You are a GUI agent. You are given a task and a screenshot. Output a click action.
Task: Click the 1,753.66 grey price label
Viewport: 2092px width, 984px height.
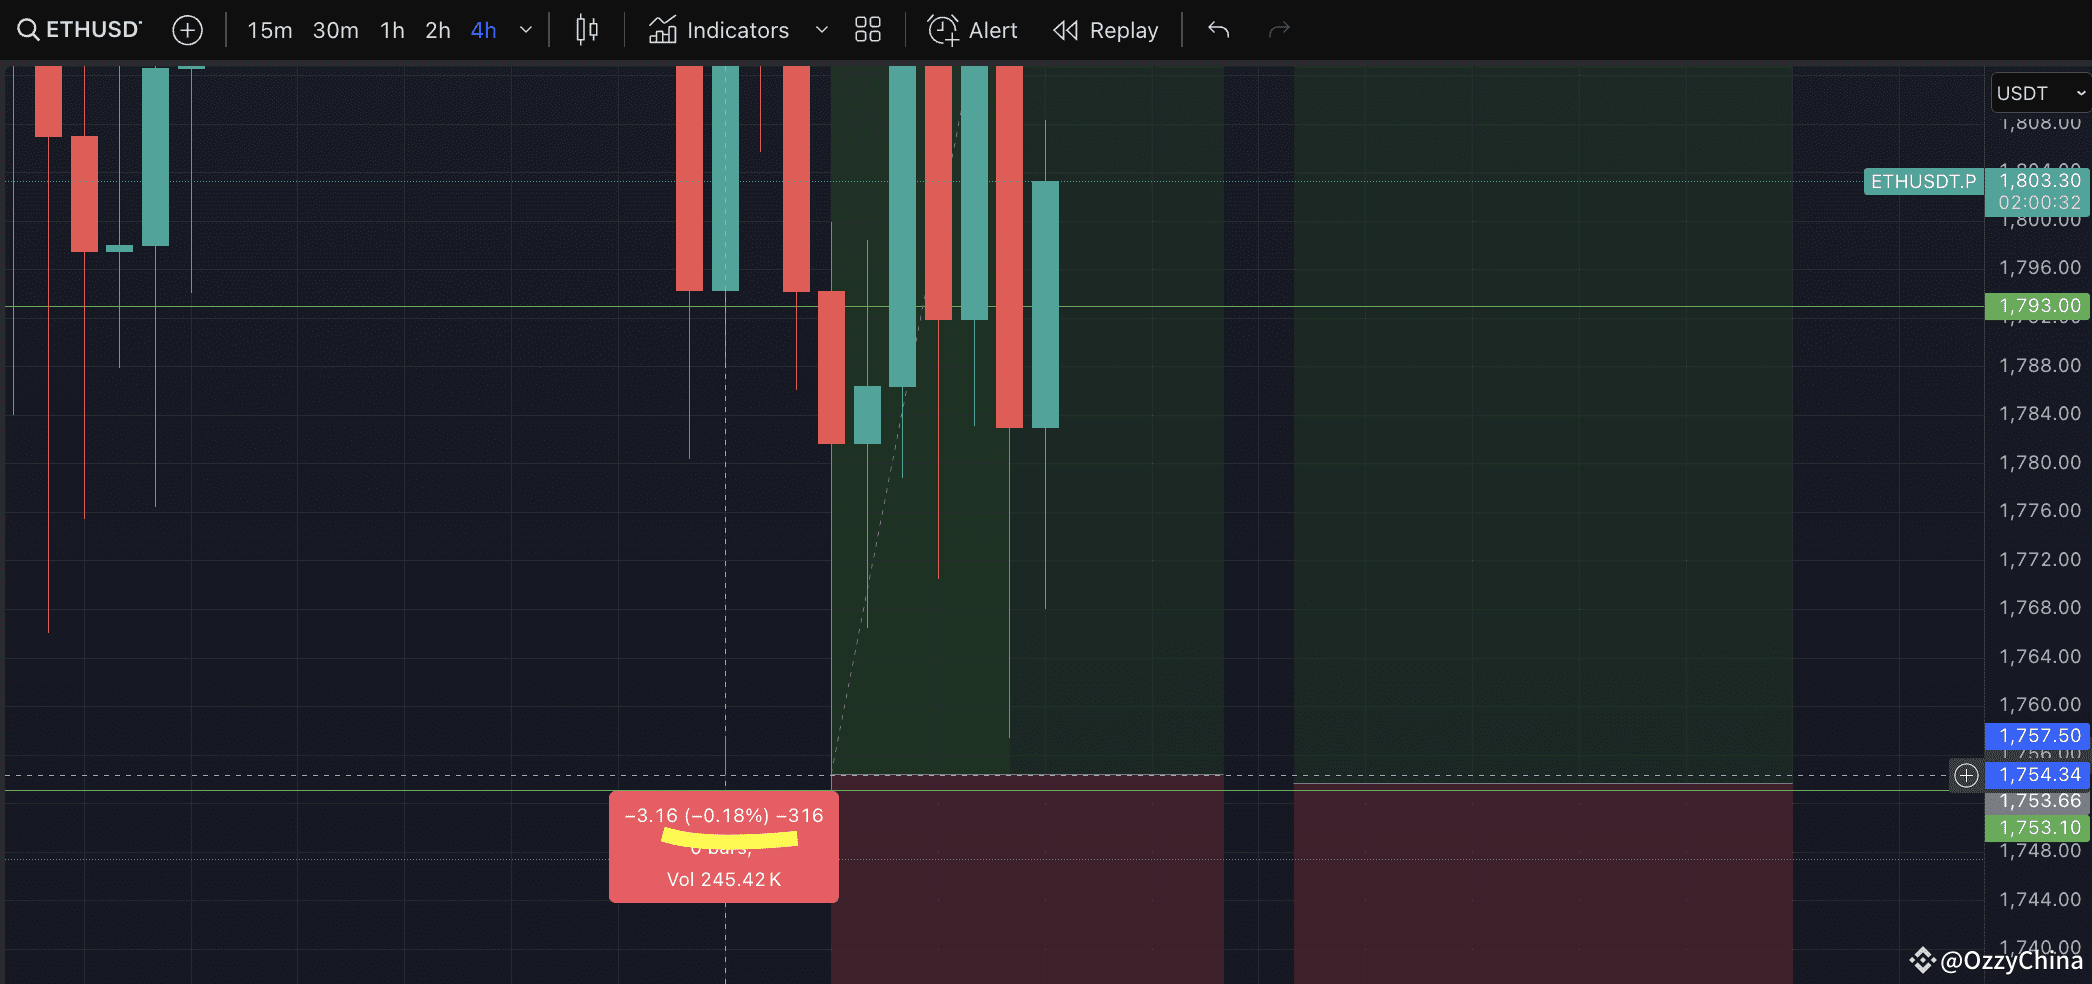(x=2038, y=801)
